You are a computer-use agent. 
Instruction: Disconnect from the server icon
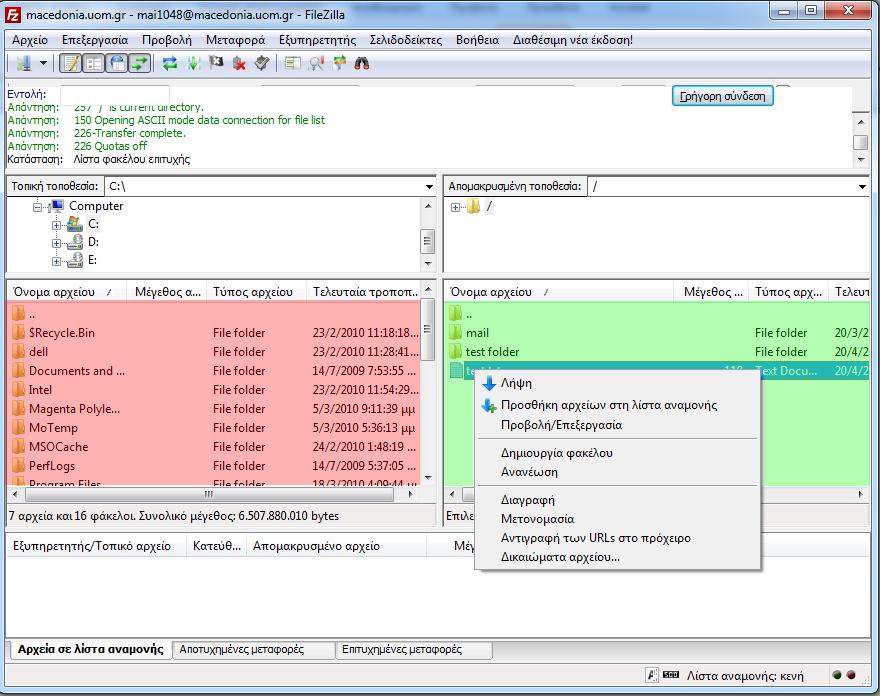tap(240, 63)
